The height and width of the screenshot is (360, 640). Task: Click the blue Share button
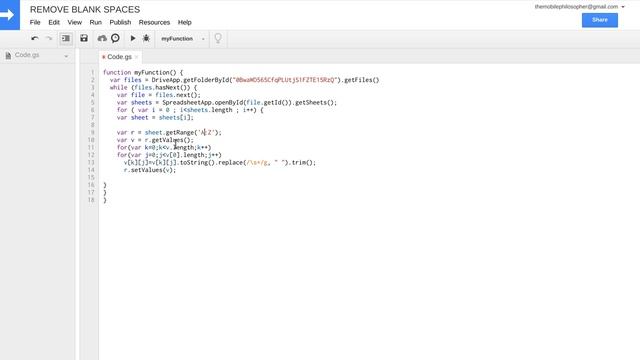click(x=600, y=20)
